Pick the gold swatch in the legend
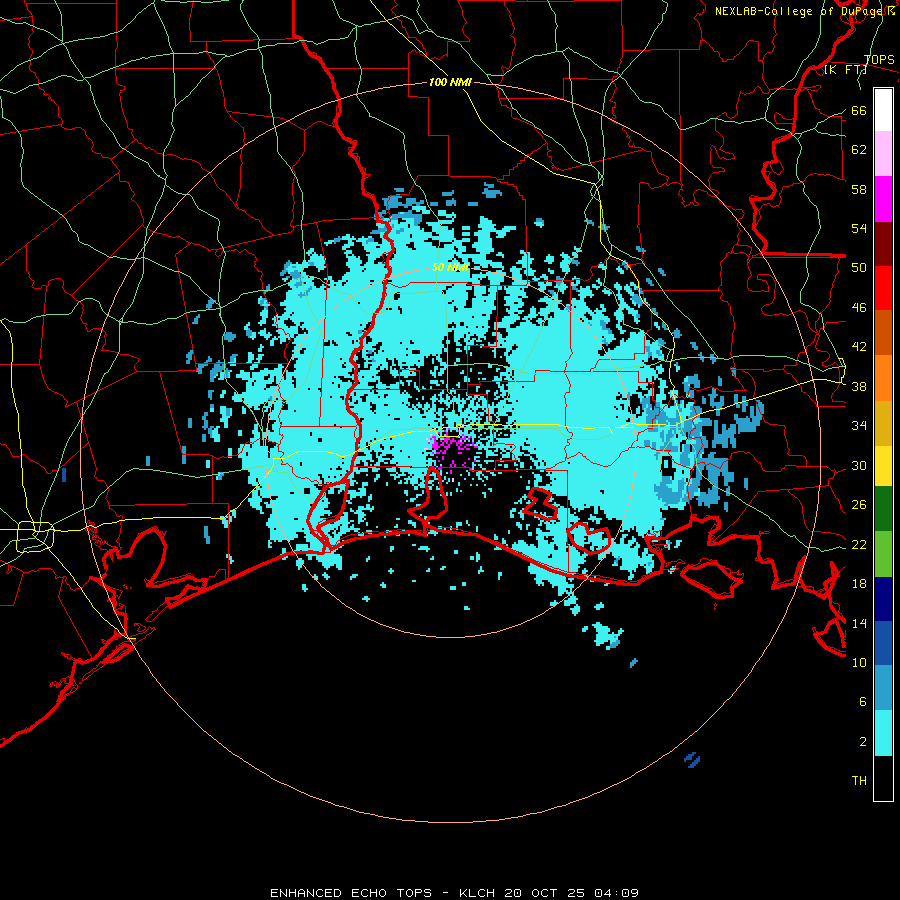 (x=883, y=423)
